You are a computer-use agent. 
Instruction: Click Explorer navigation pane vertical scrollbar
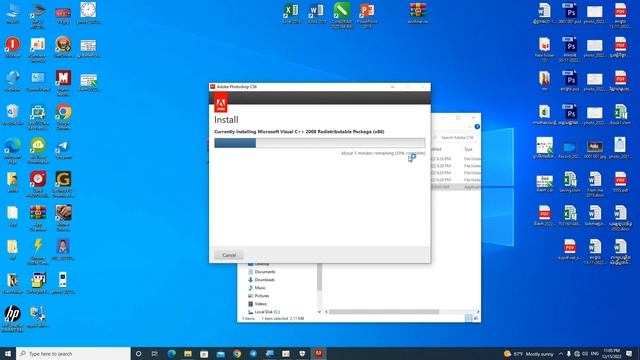(x=319, y=278)
